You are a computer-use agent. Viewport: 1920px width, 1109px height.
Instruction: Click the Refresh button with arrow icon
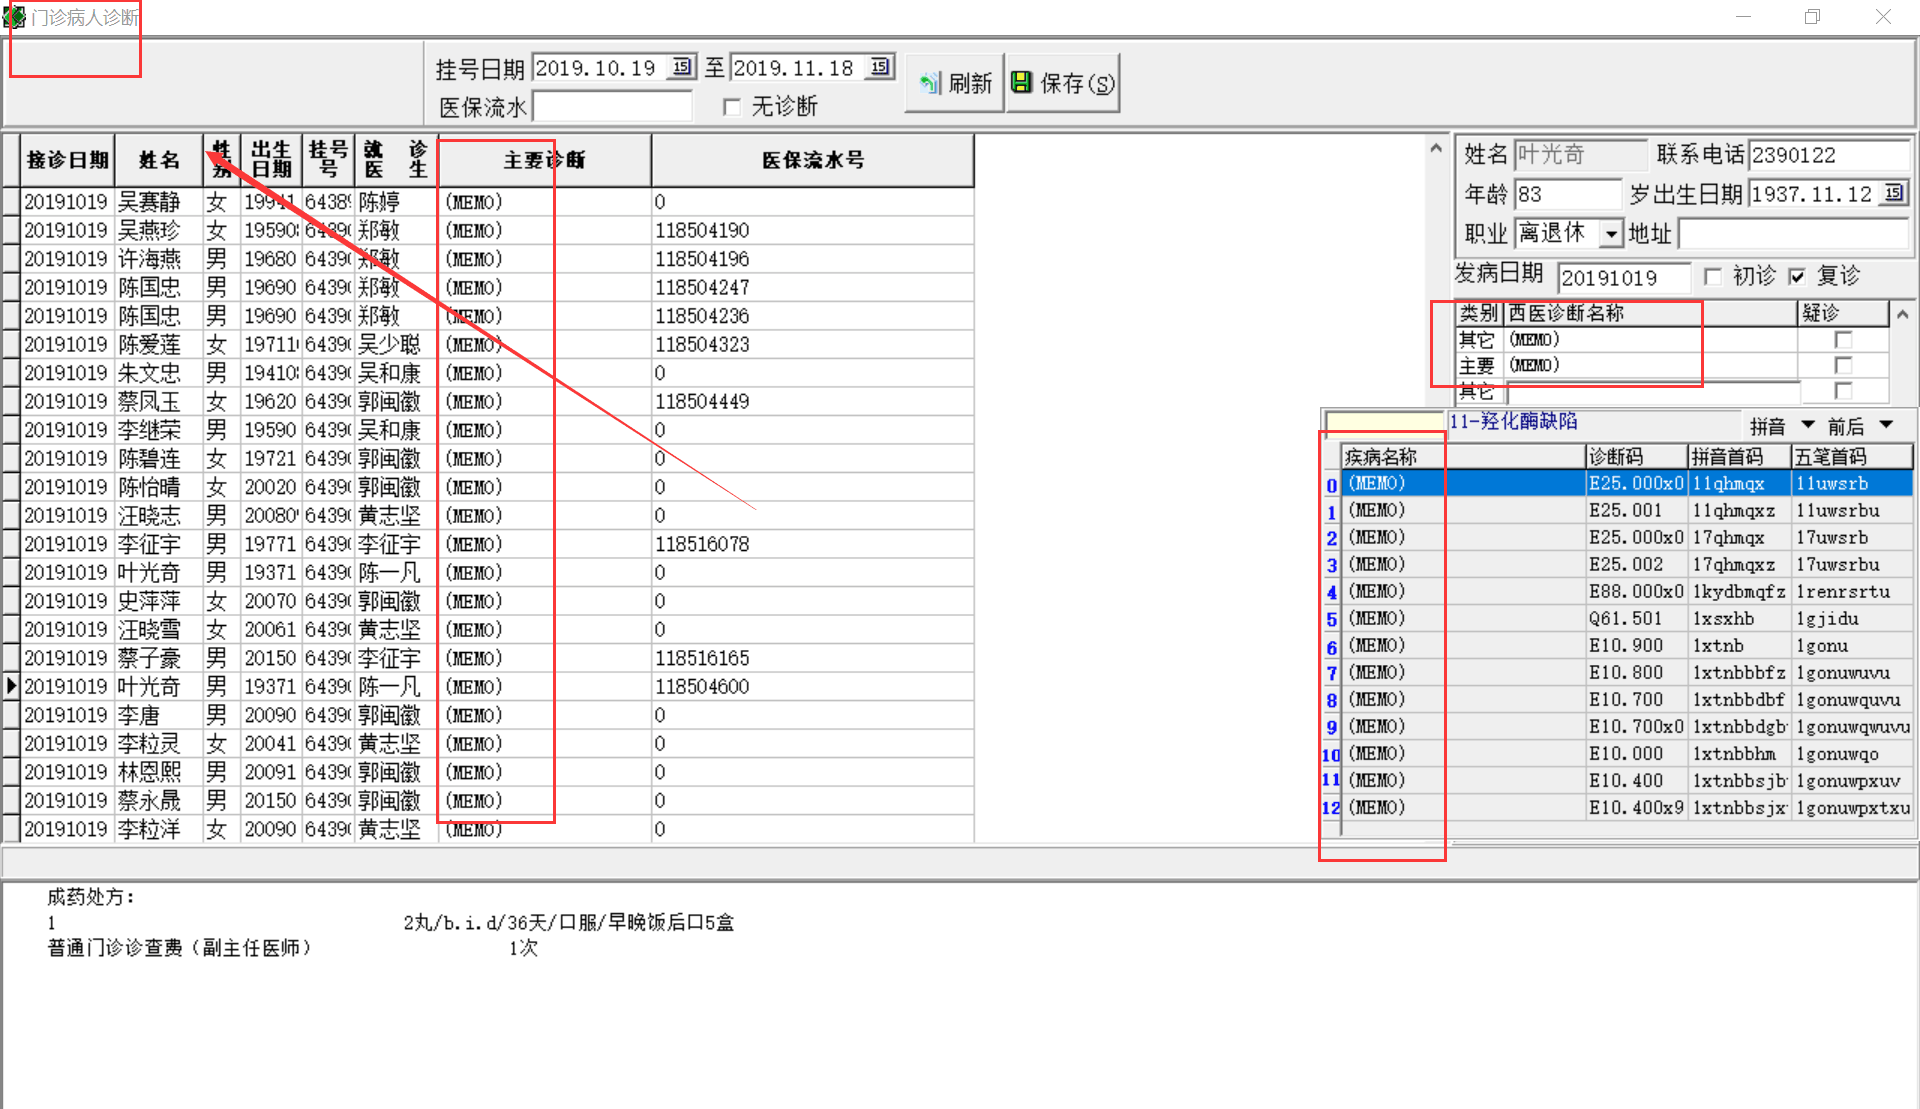[x=955, y=83]
